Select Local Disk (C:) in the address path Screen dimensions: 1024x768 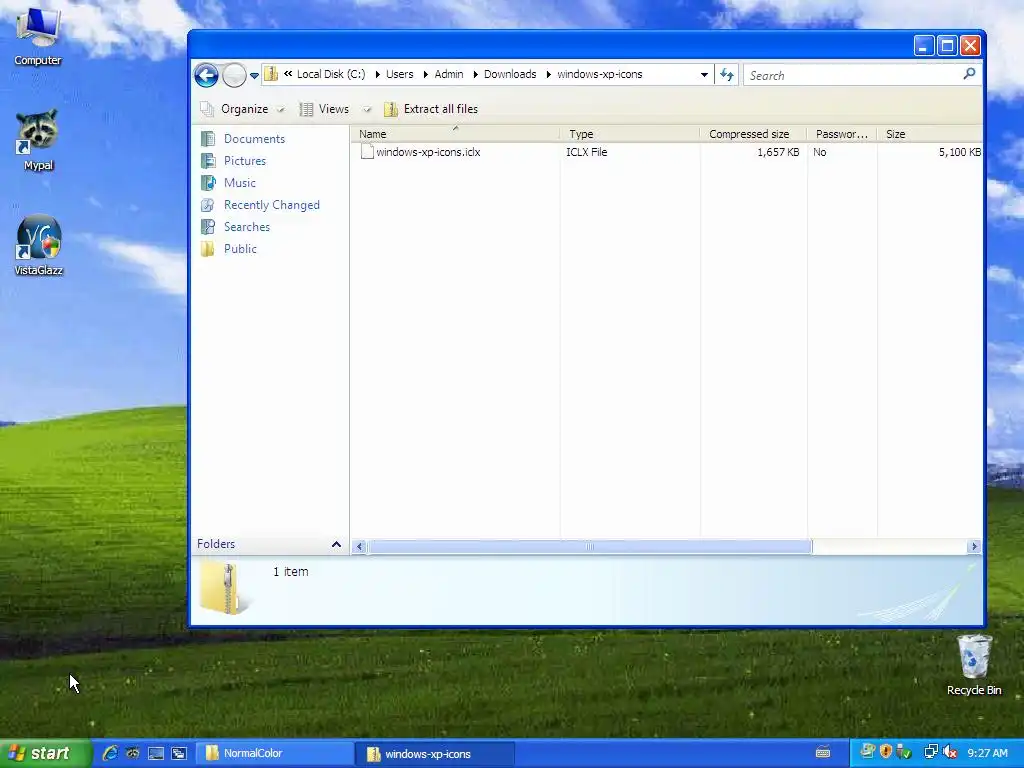[x=331, y=74]
